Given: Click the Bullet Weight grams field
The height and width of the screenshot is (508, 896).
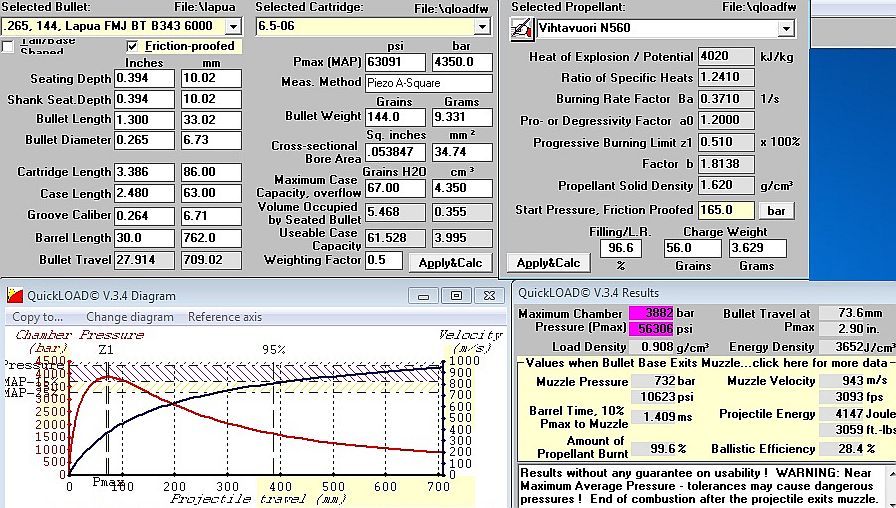Looking at the screenshot, I should coord(462,117).
